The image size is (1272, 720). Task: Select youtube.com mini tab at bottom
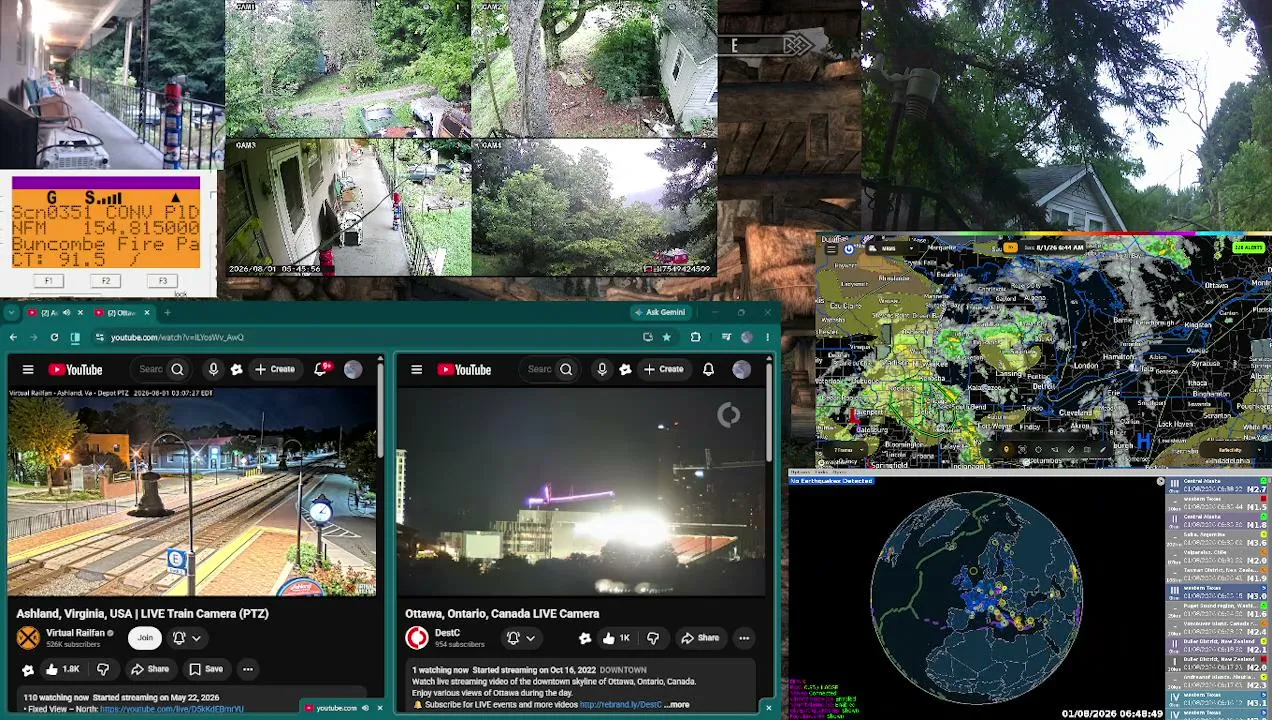337,708
